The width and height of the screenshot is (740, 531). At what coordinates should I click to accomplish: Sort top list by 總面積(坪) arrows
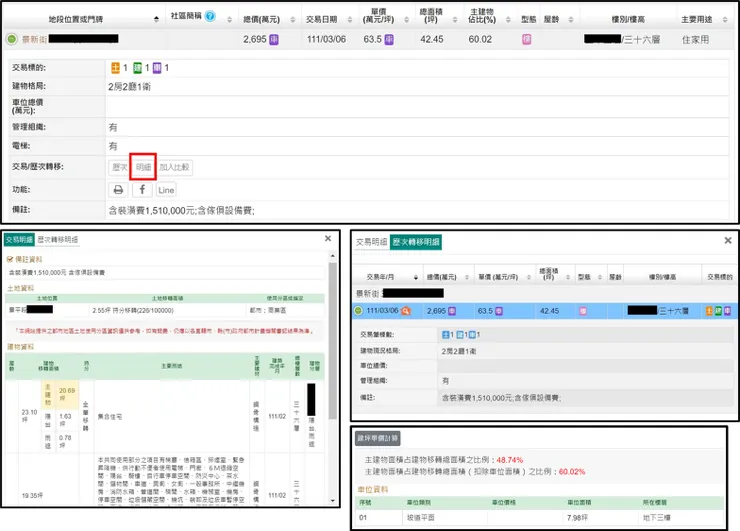pyautogui.click(x=455, y=19)
